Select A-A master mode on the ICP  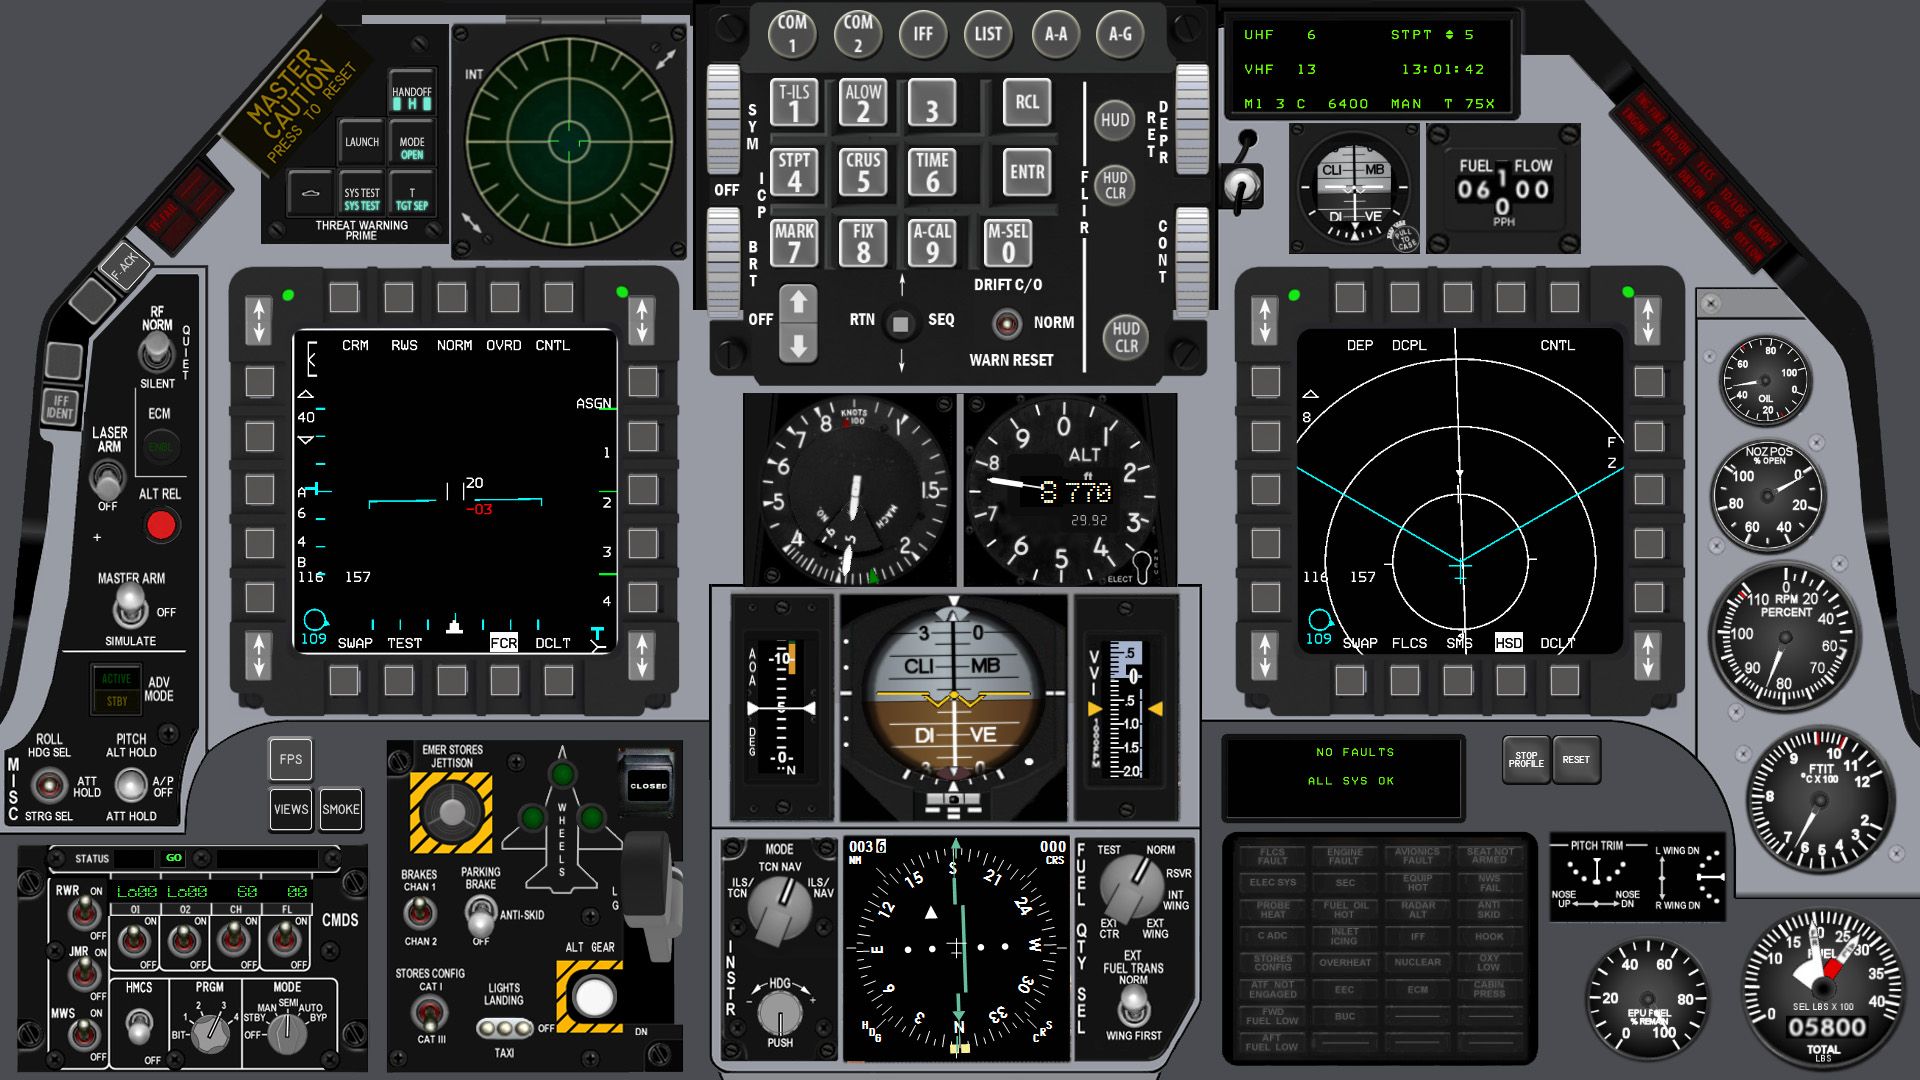coord(1054,33)
